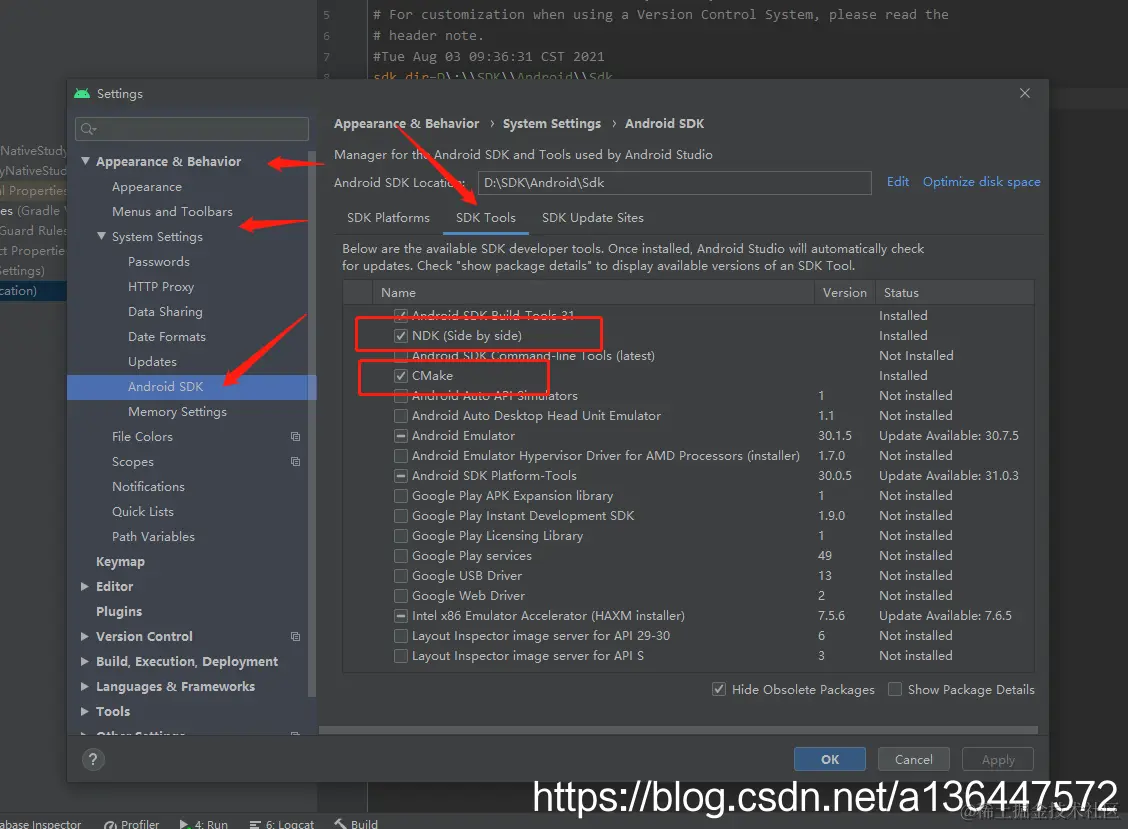Viewport: 1128px width, 829px height.
Task: Check Layout Inspector image server for API 29-30
Action: point(401,636)
